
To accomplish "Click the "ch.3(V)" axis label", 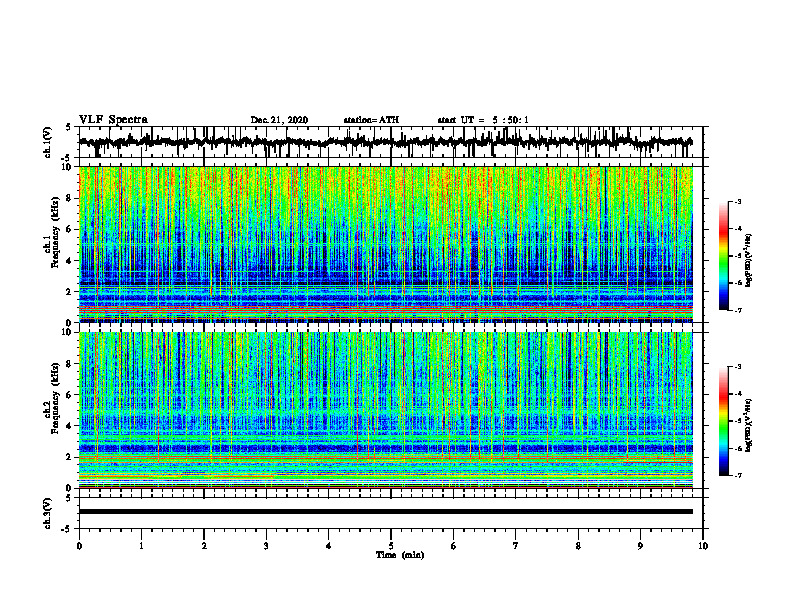I will [48, 514].
